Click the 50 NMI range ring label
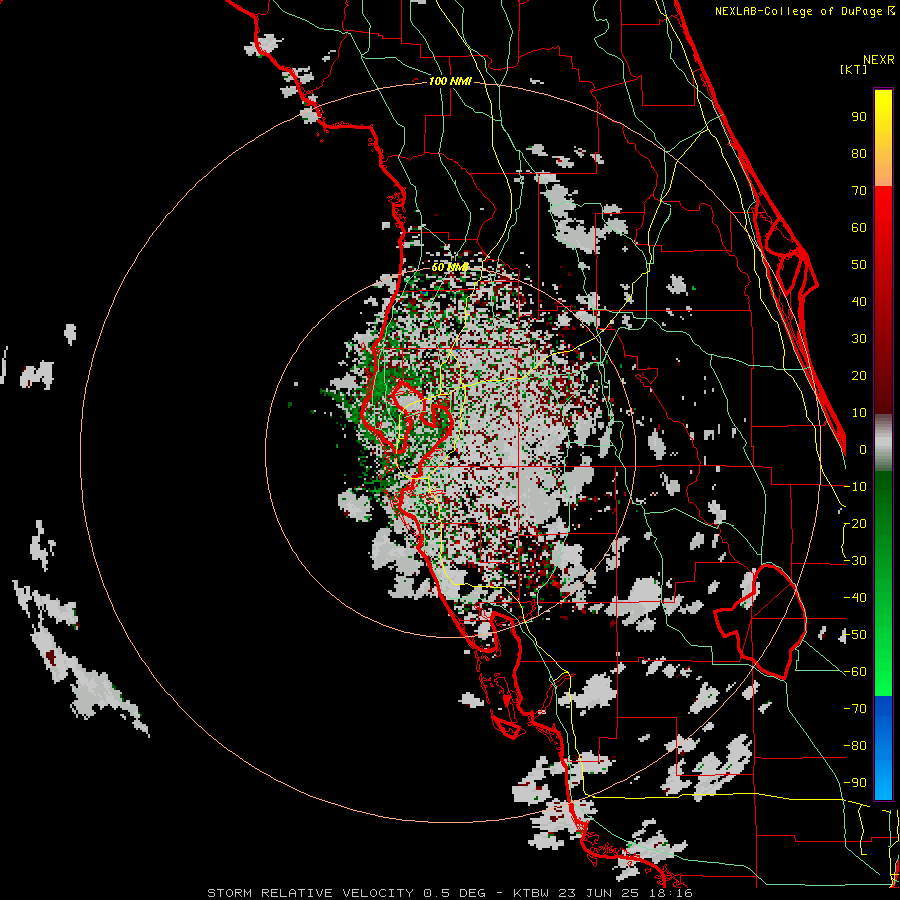900x900 pixels. click(x=449, y=267)
